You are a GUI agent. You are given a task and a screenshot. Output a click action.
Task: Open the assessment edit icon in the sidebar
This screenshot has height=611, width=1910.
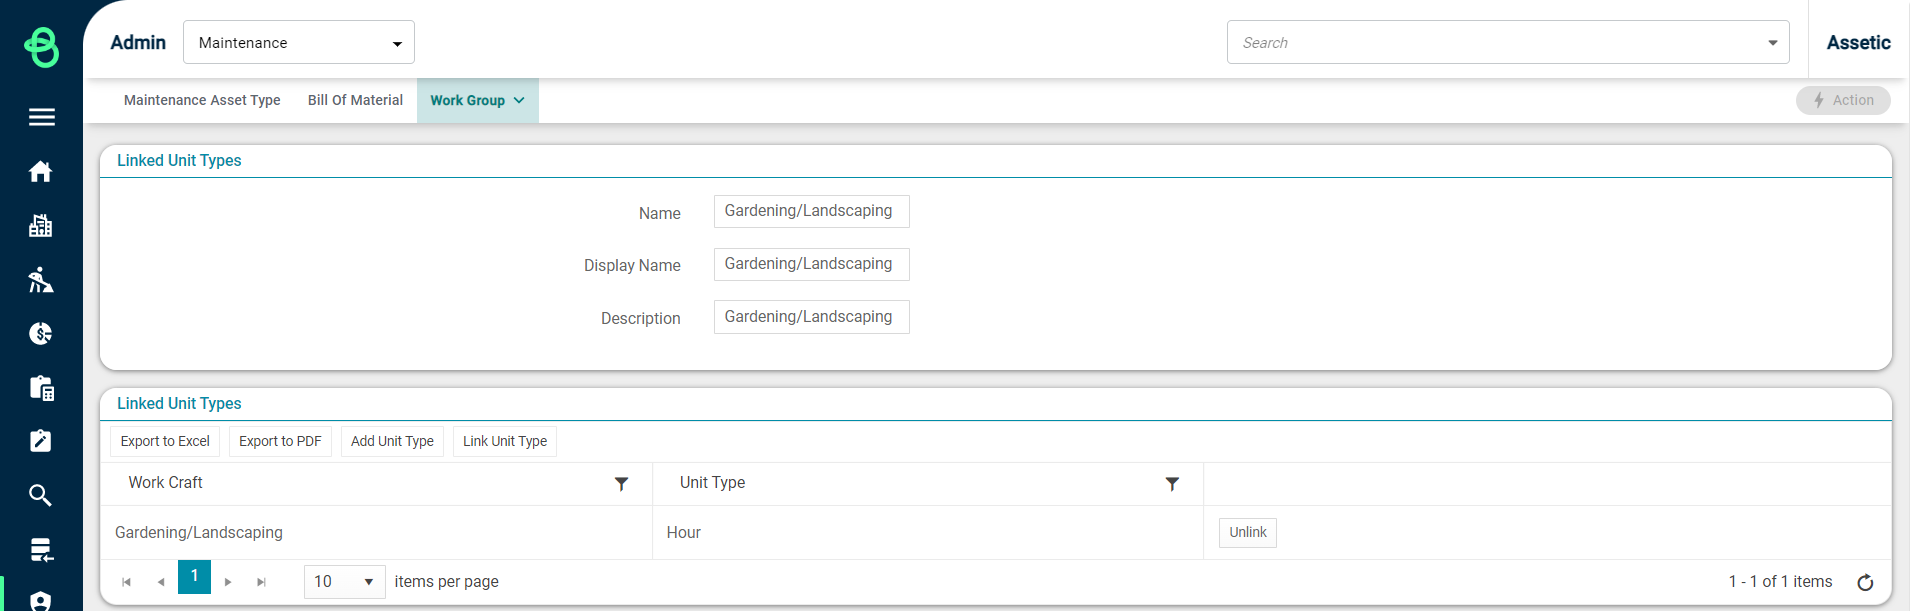(41, 441)
